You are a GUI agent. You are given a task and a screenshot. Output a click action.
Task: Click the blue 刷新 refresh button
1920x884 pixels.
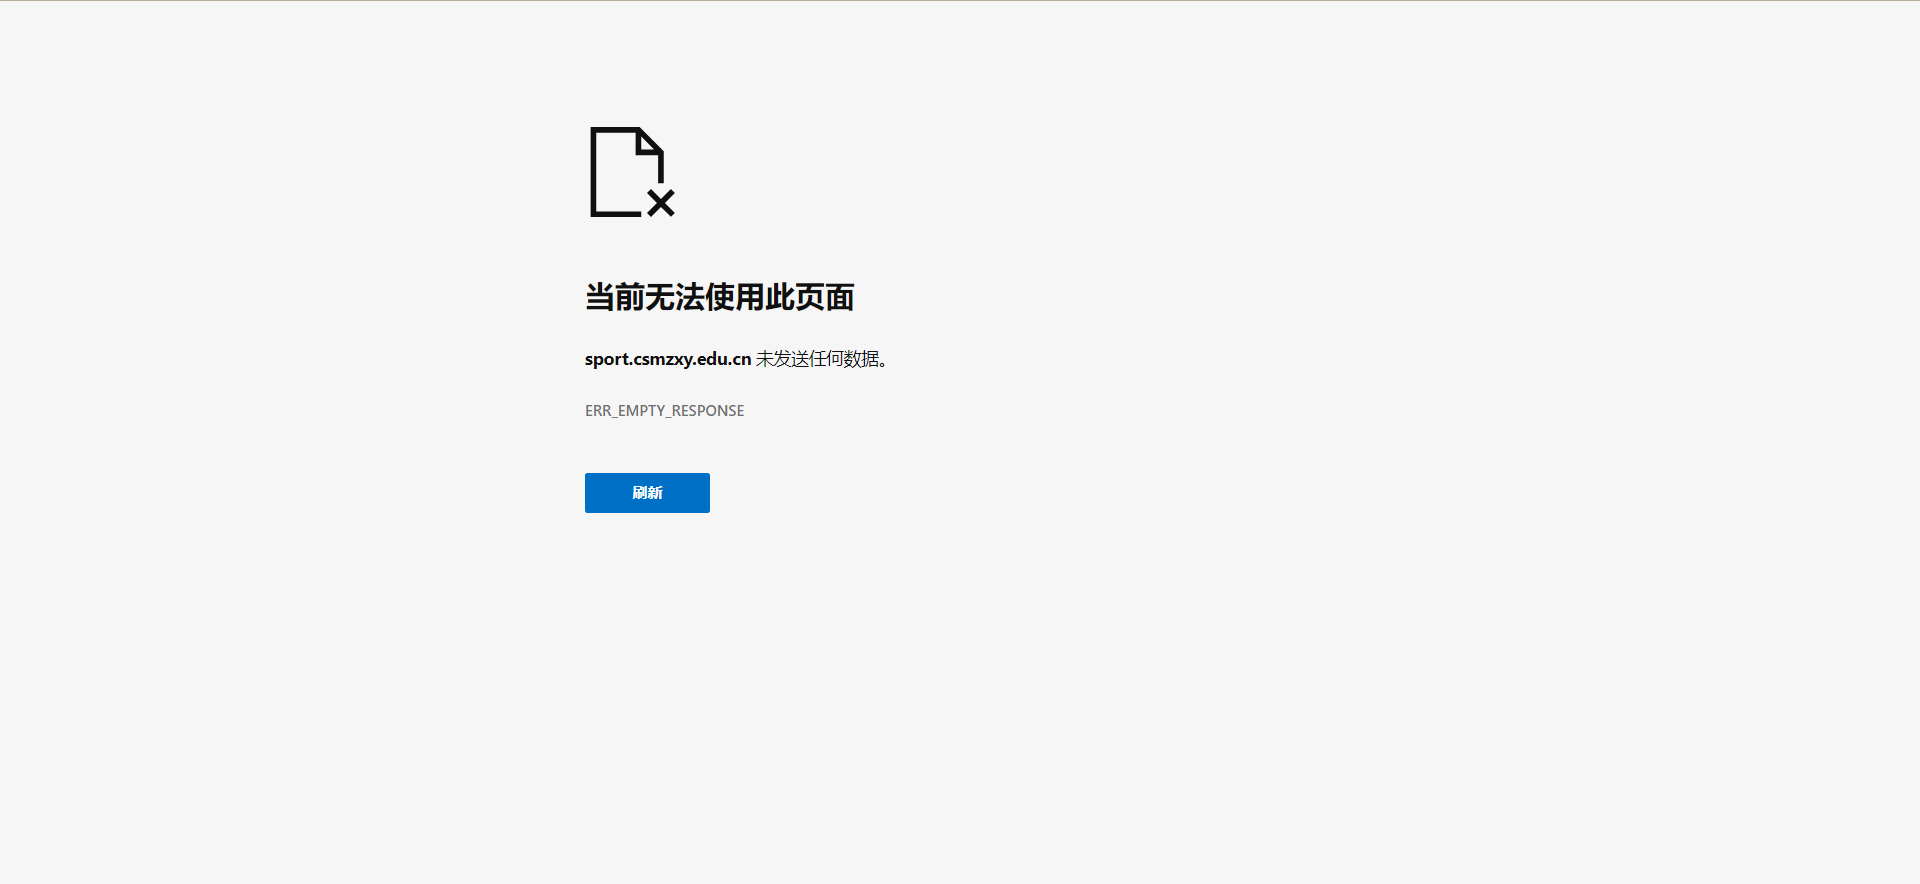(647, 493)
